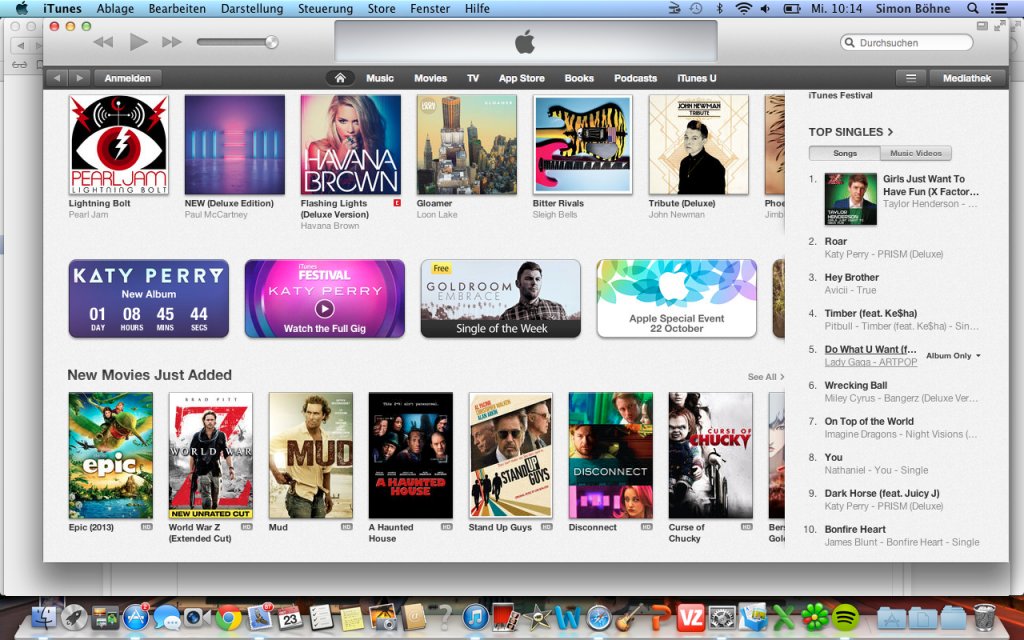Image resolution: width=1024 pixels, height=640 pixels.
Task: Open the Store menu in menu bar
Action: pos(381,8)
